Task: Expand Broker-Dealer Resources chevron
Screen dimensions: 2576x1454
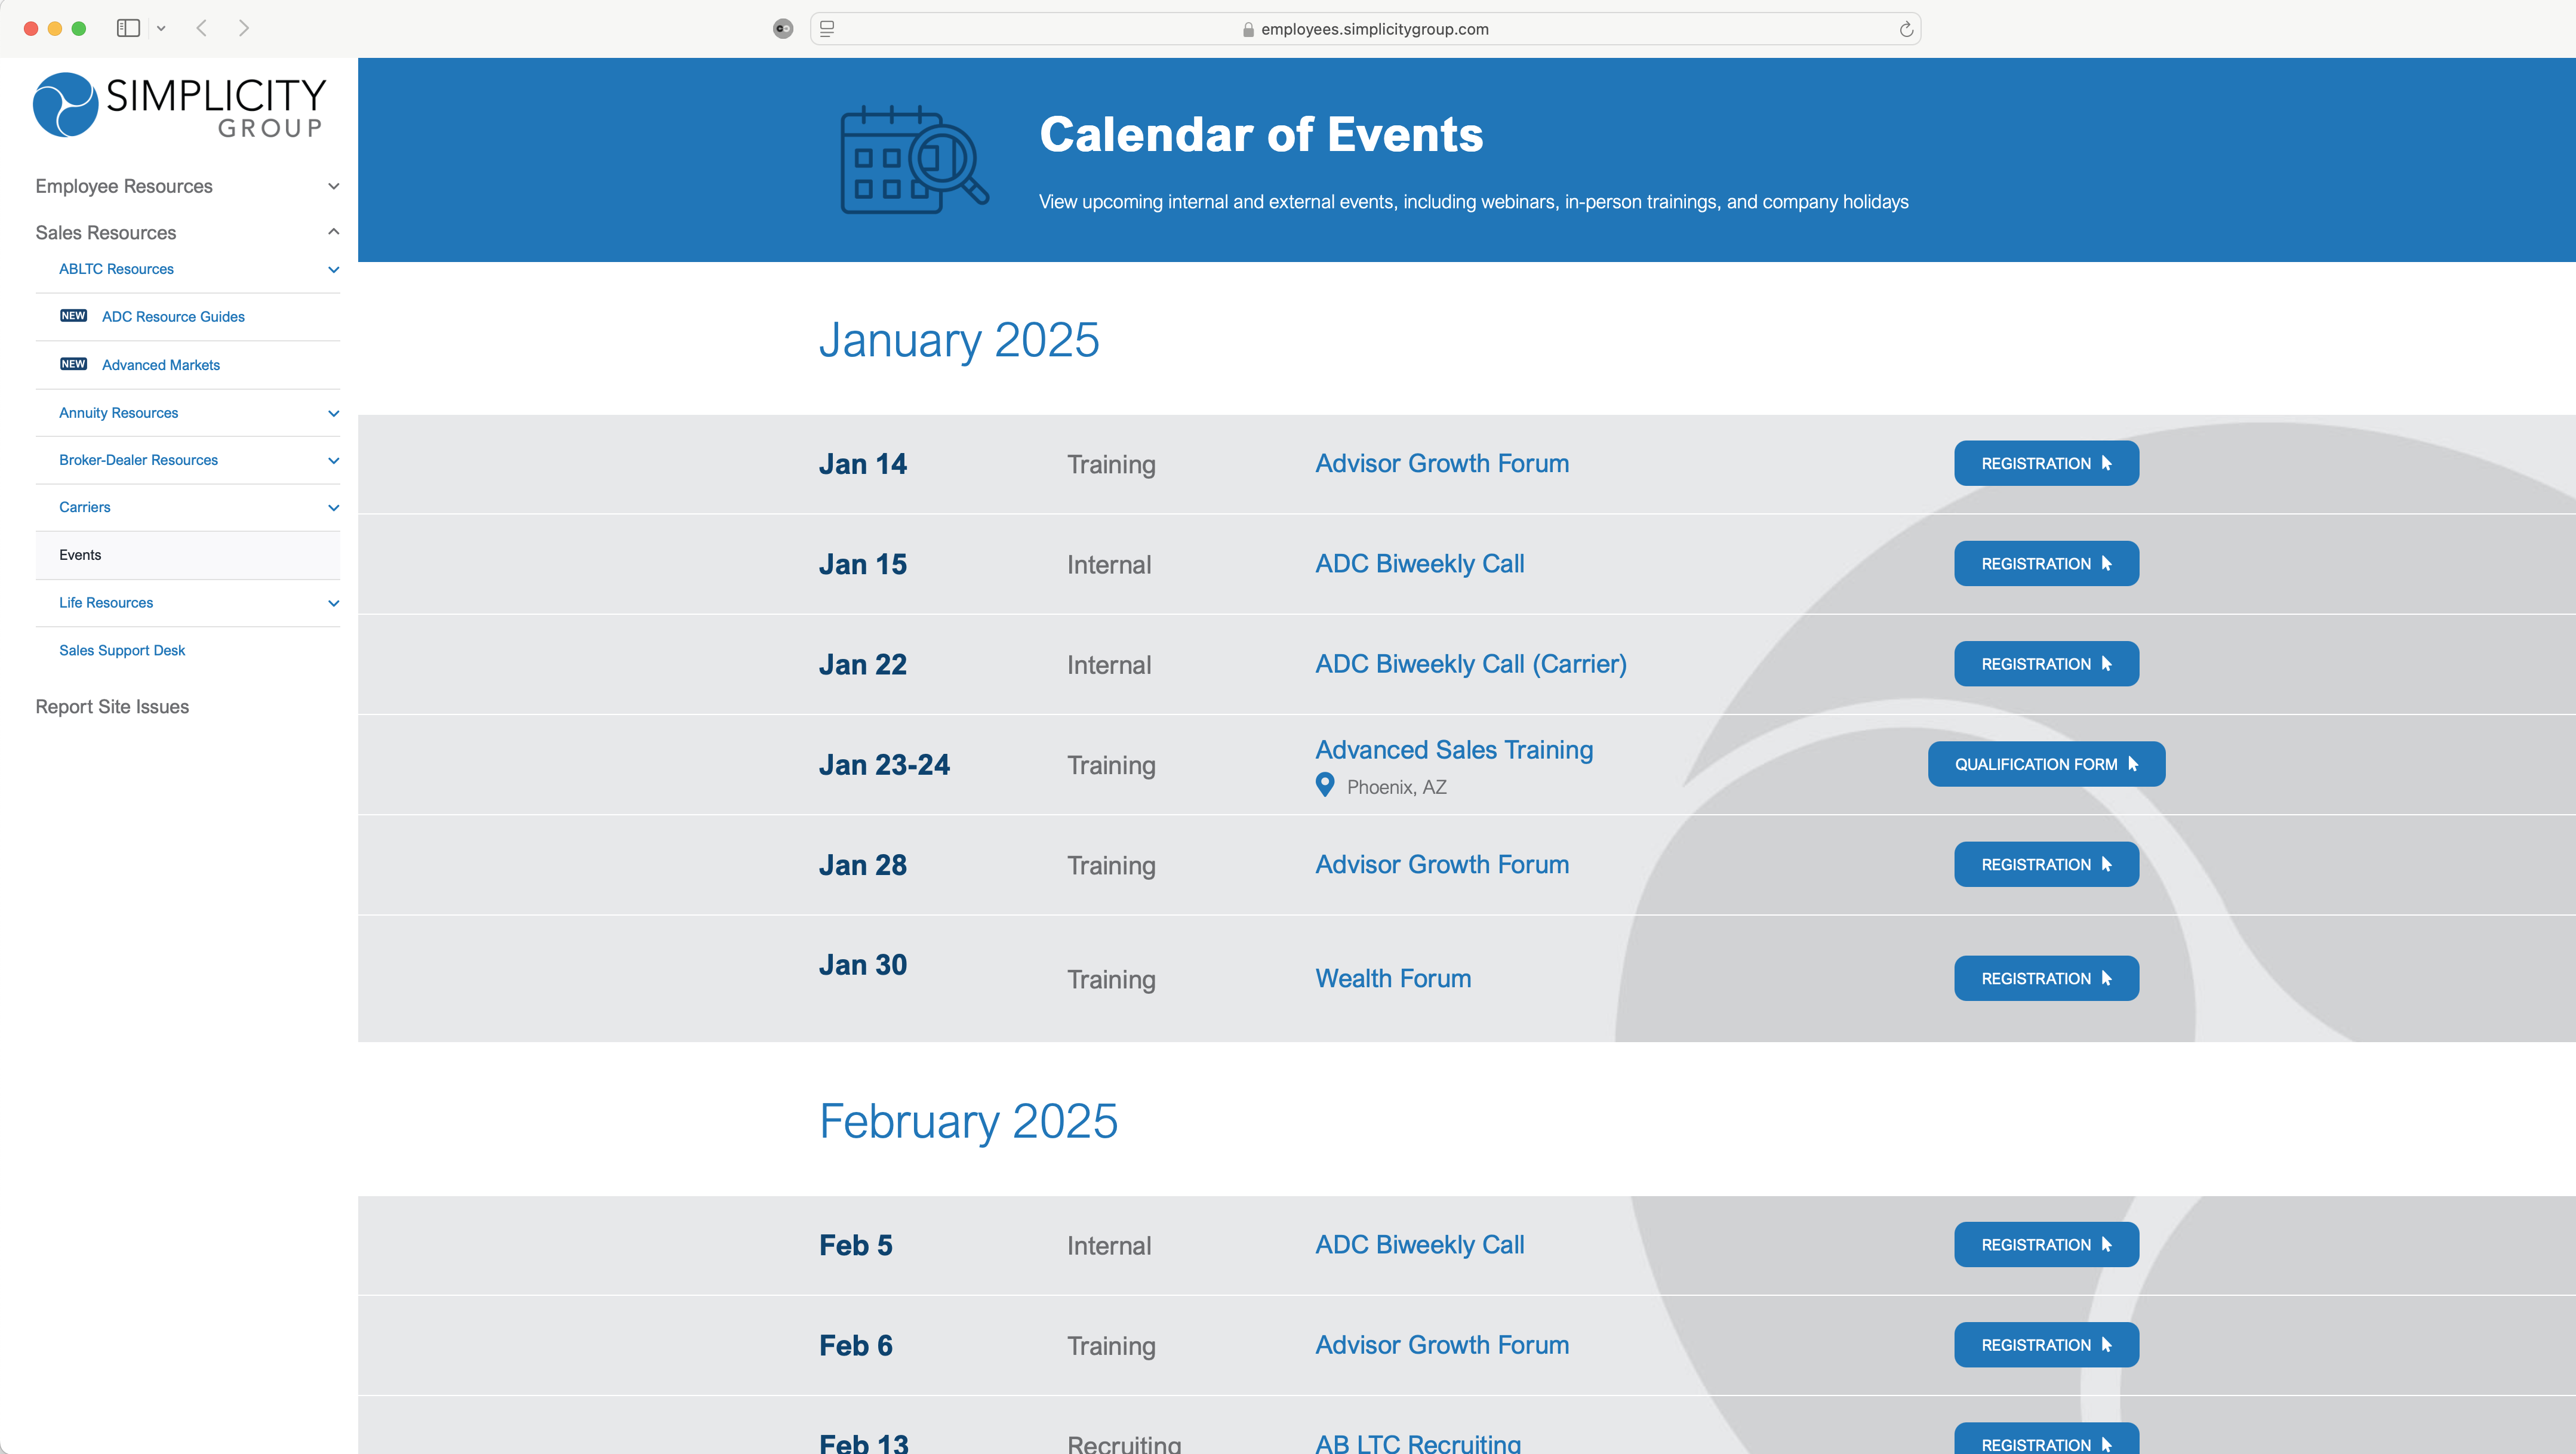Action: coord(333,460)
